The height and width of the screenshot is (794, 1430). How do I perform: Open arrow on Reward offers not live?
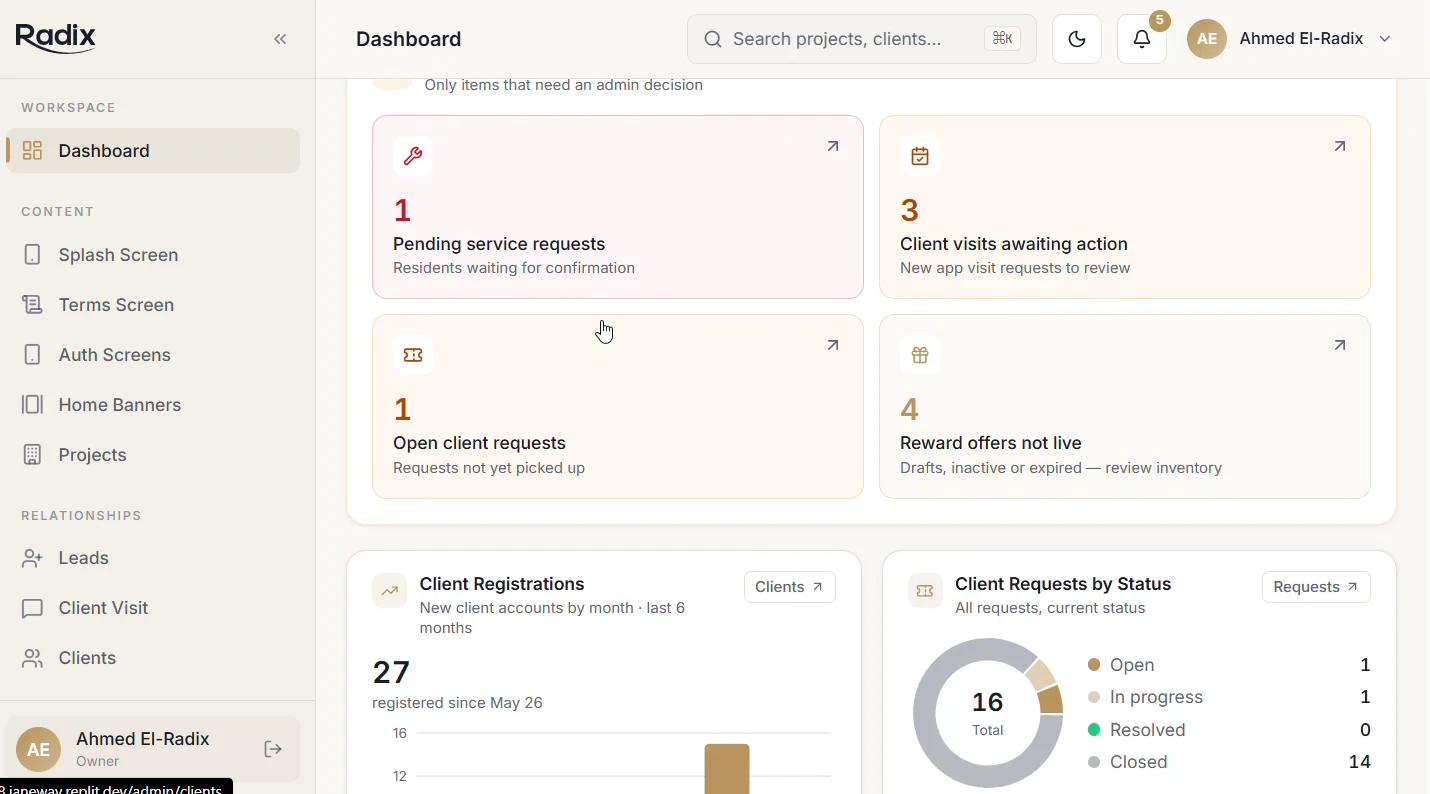click(1340, 345)
